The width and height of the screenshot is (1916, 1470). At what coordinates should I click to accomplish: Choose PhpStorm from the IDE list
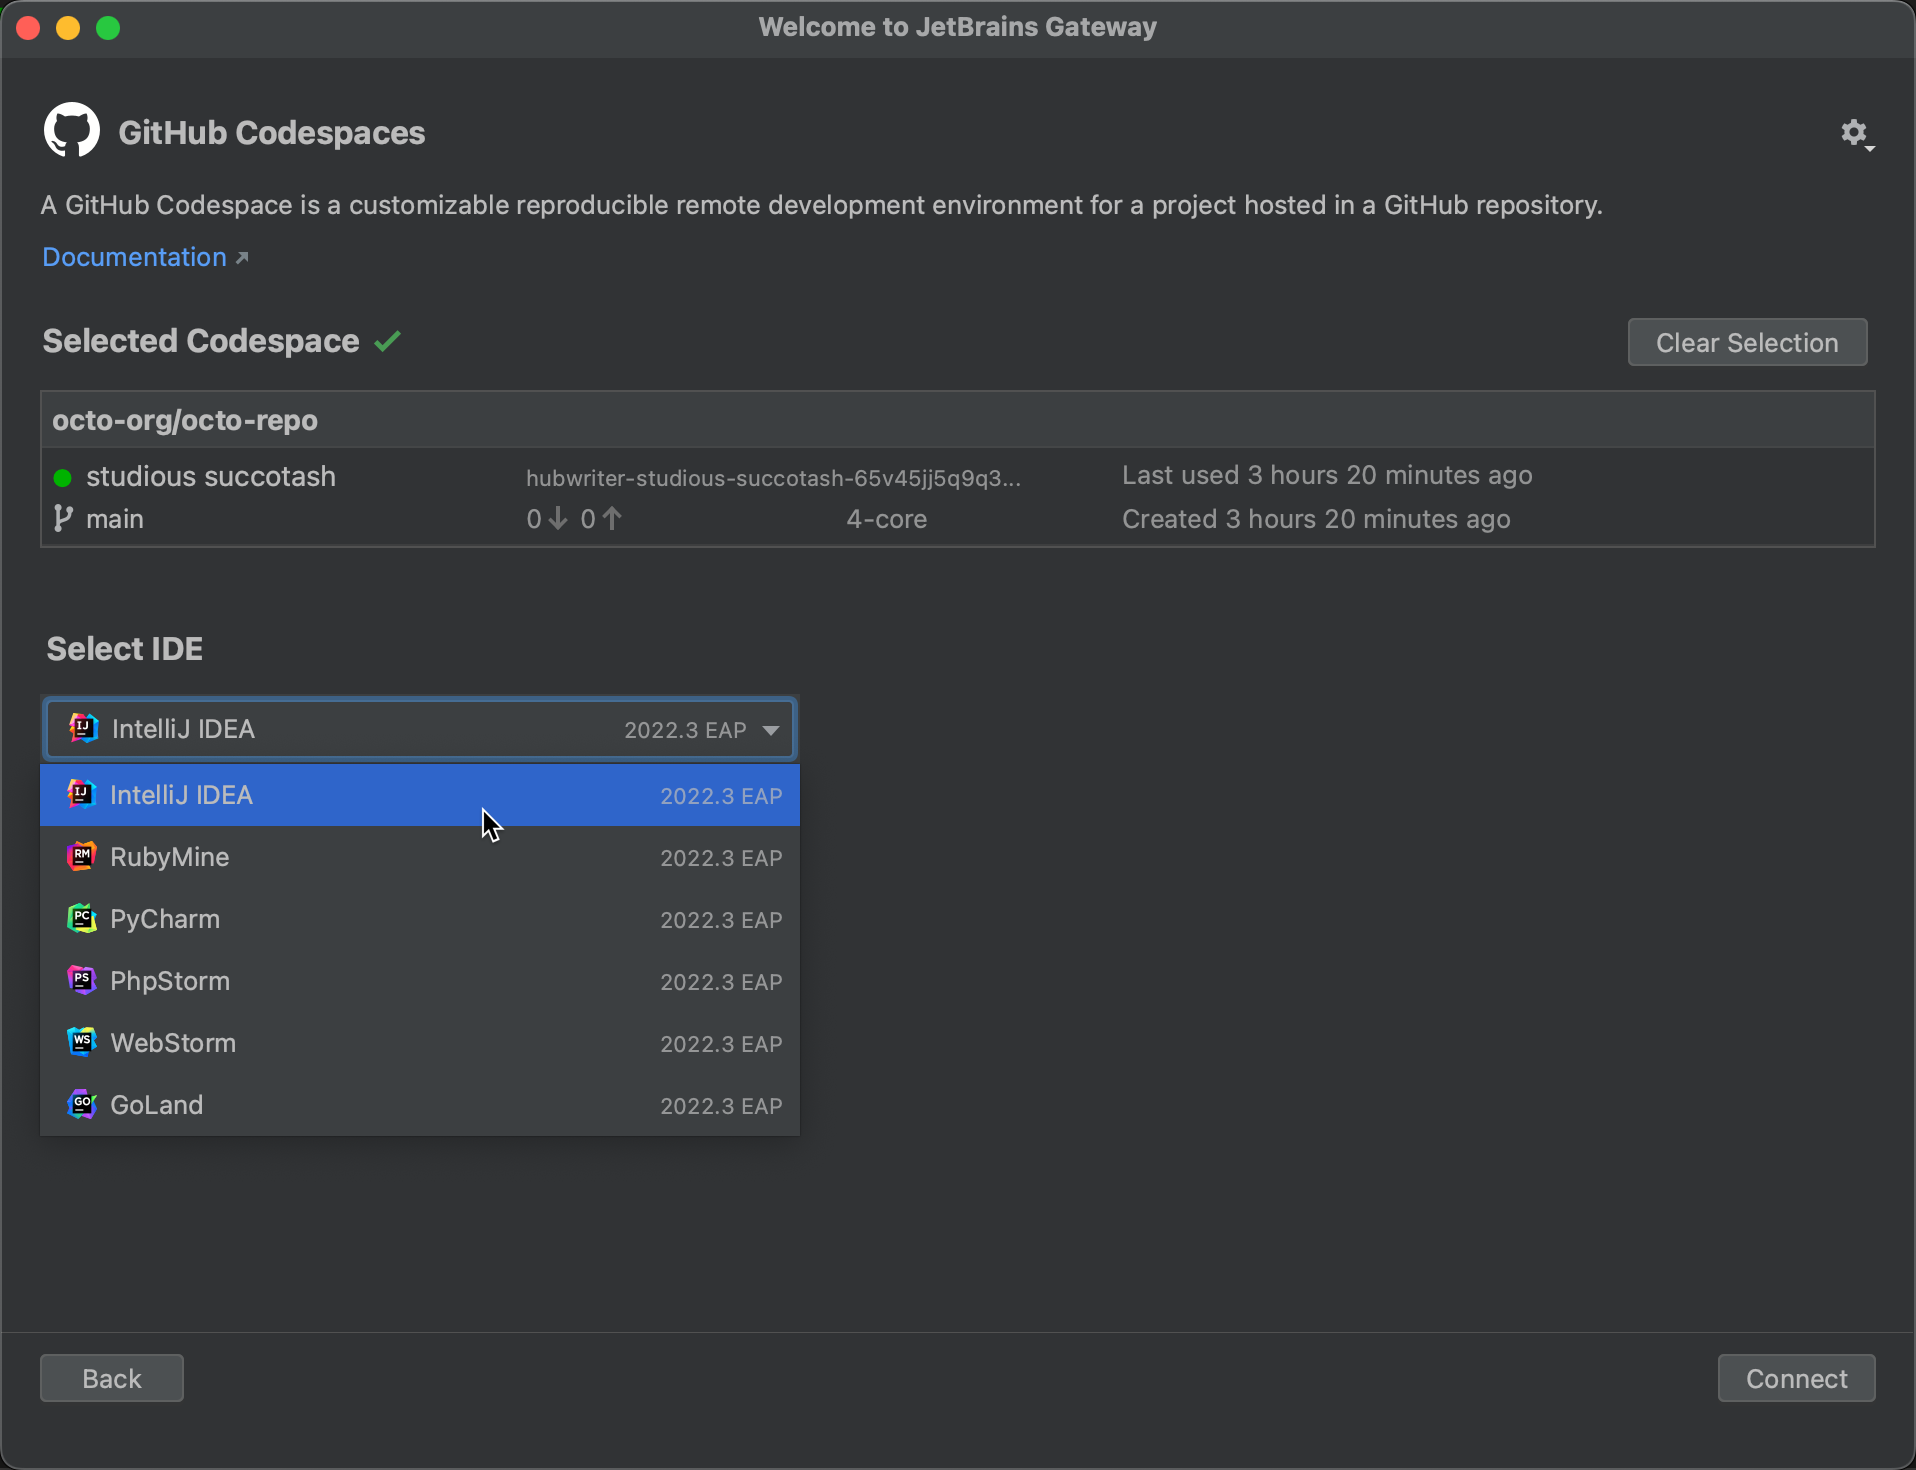(419, 981)
